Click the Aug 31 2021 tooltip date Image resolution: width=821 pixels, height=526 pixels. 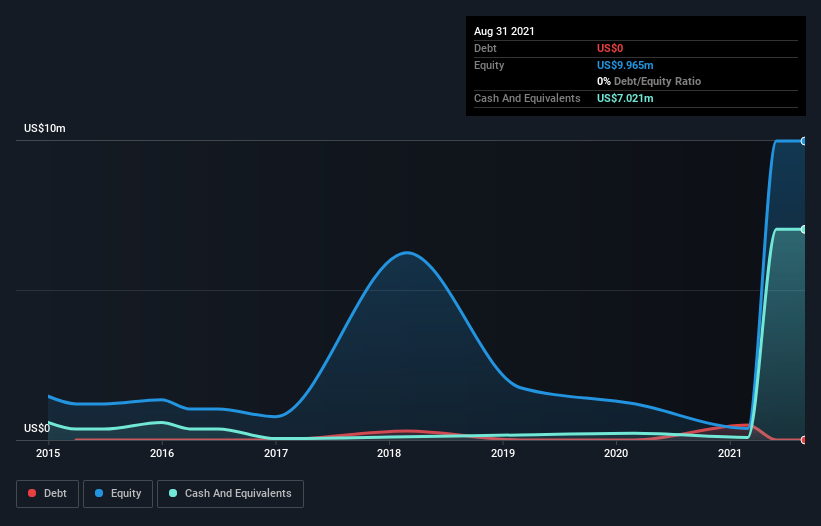[x=504, y=31]
